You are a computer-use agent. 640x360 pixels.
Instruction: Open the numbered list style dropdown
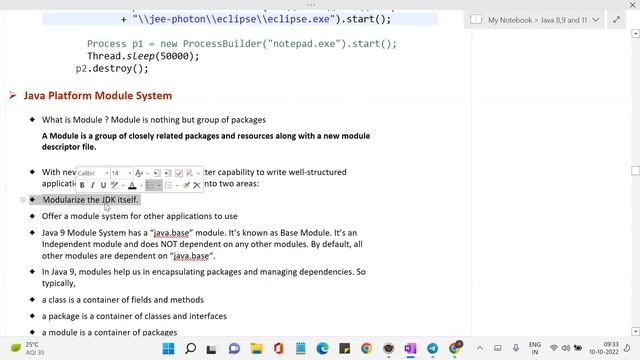click(x=177, y=186)
